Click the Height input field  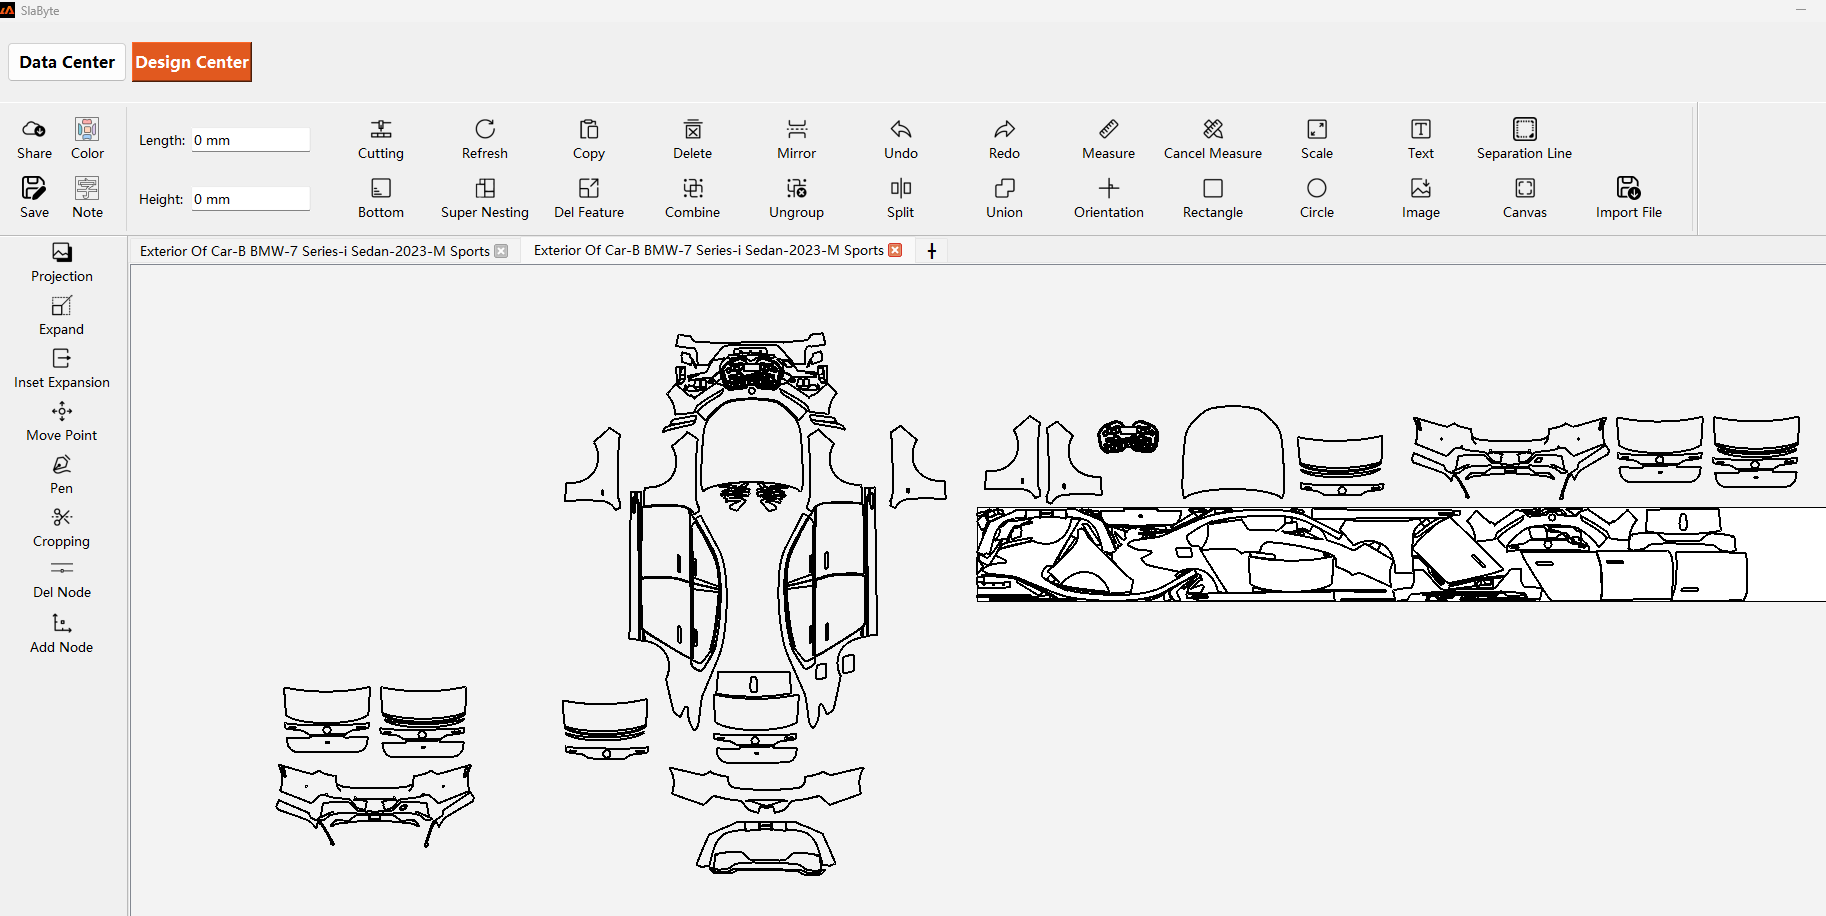(x=250, y=199)
